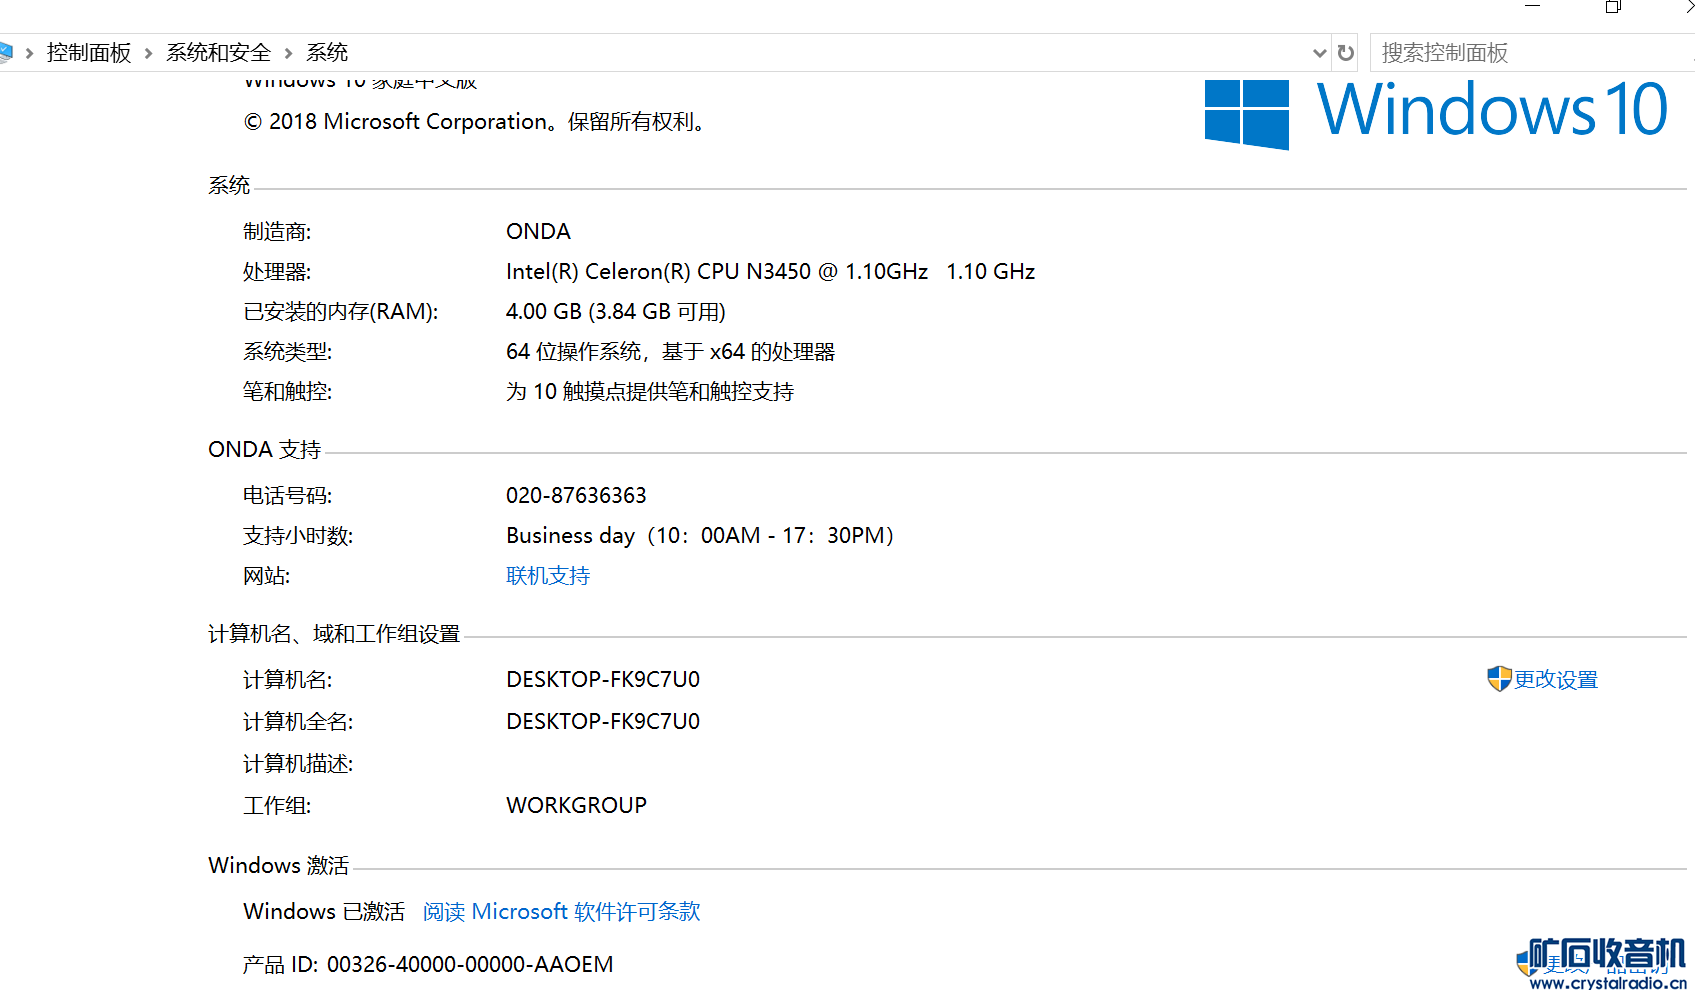Minimize the system window

(1533, 7)
